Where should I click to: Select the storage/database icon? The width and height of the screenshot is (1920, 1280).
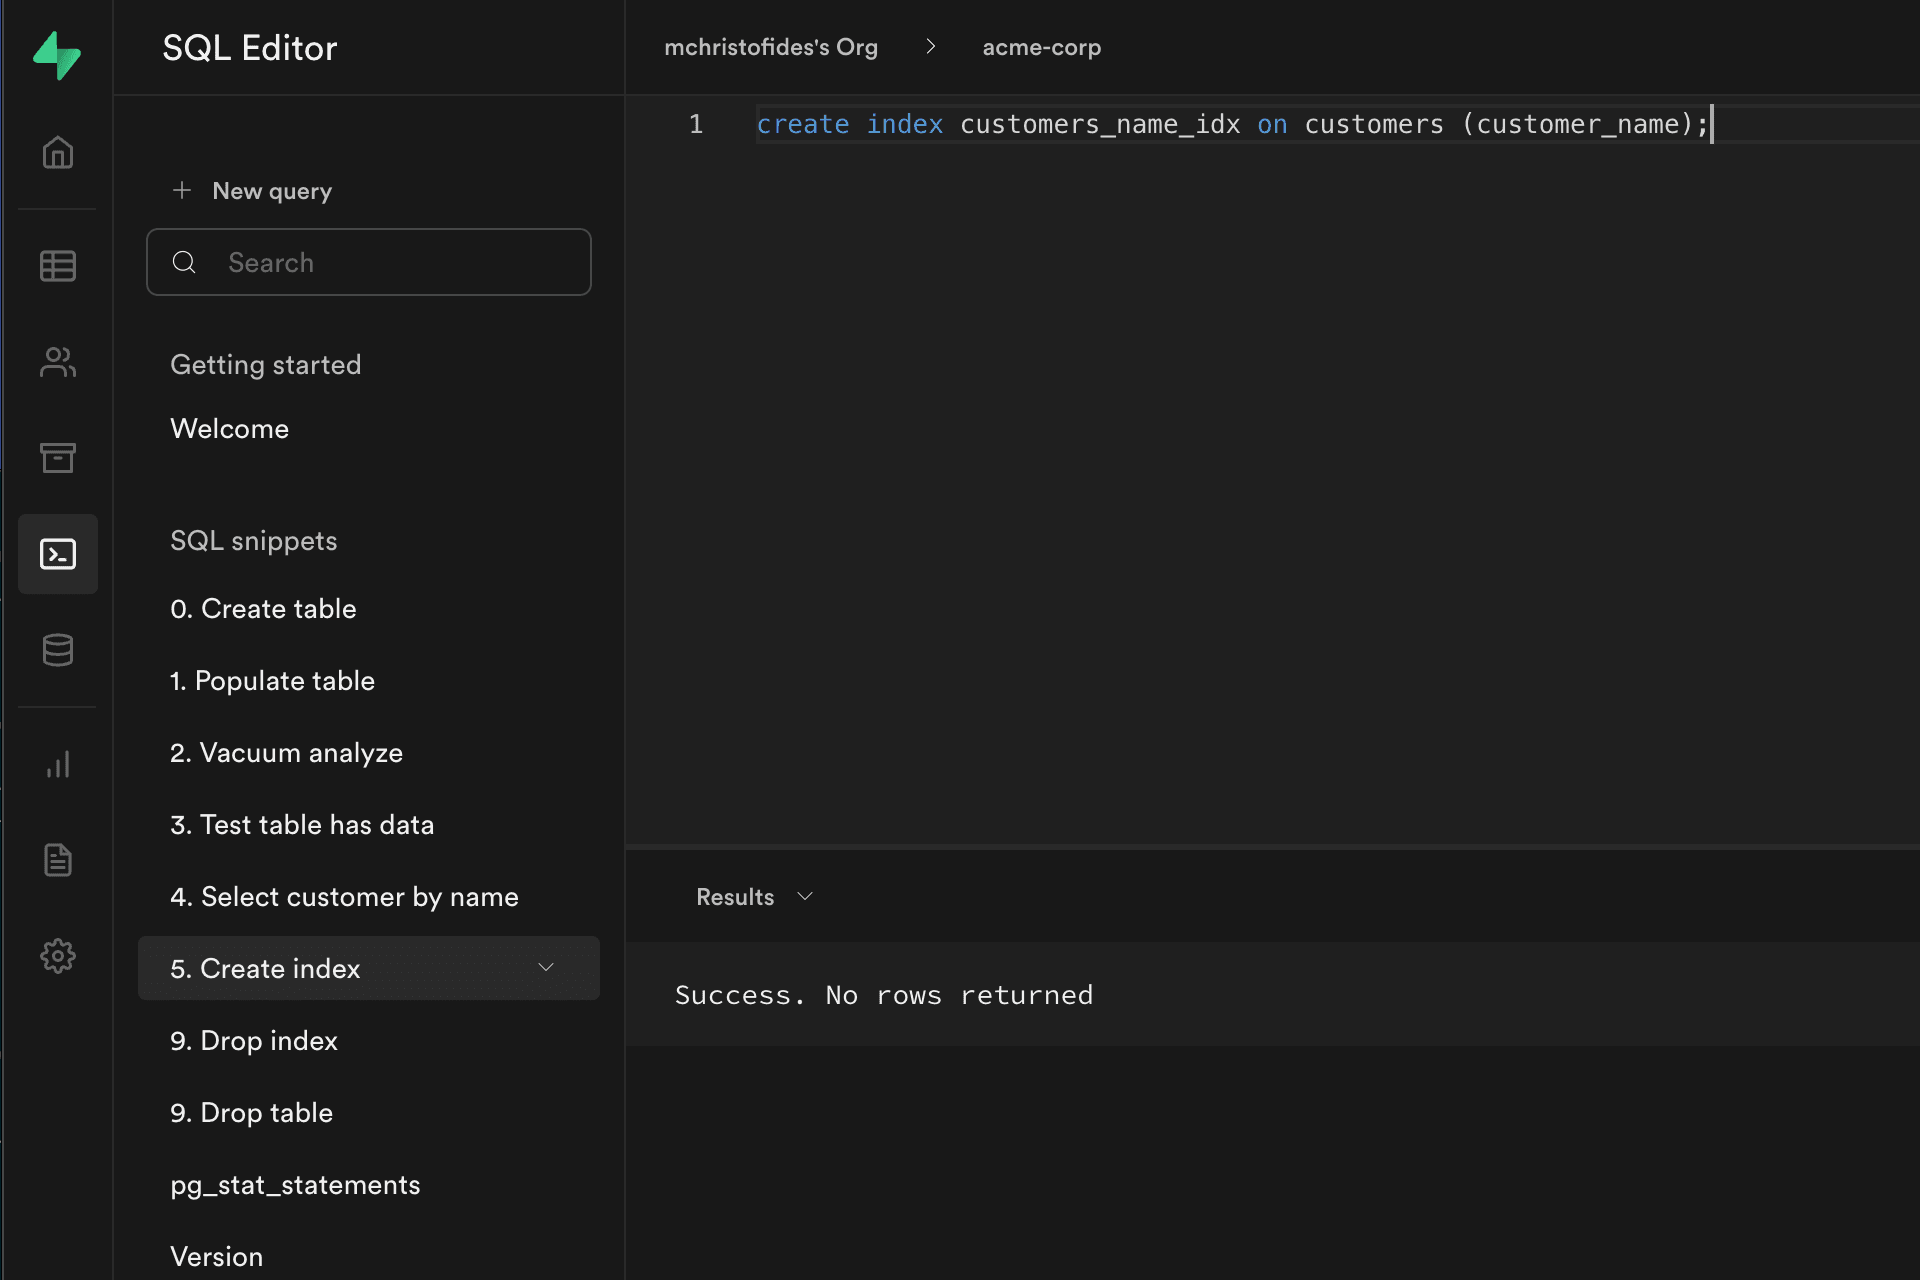tap(57, 650)
